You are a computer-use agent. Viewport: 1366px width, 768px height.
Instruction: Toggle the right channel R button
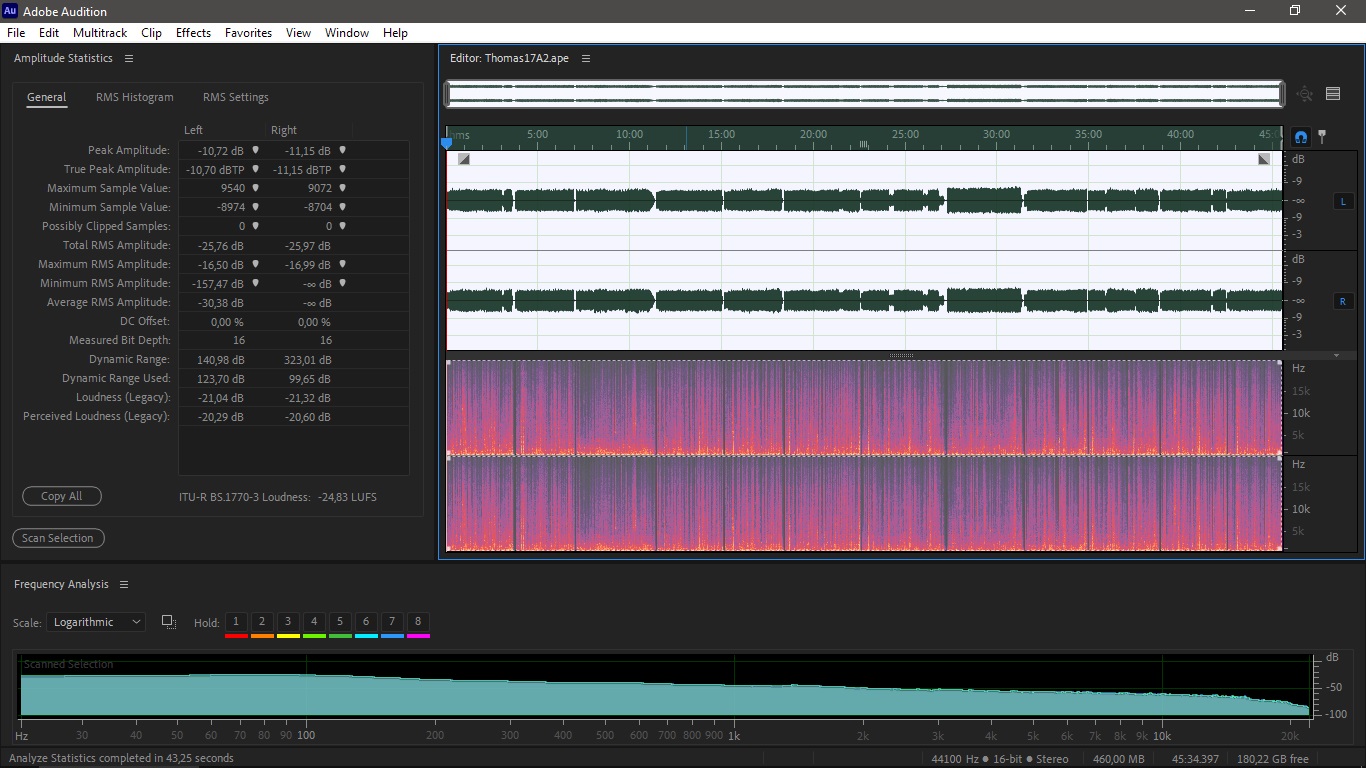point(1343,301)
